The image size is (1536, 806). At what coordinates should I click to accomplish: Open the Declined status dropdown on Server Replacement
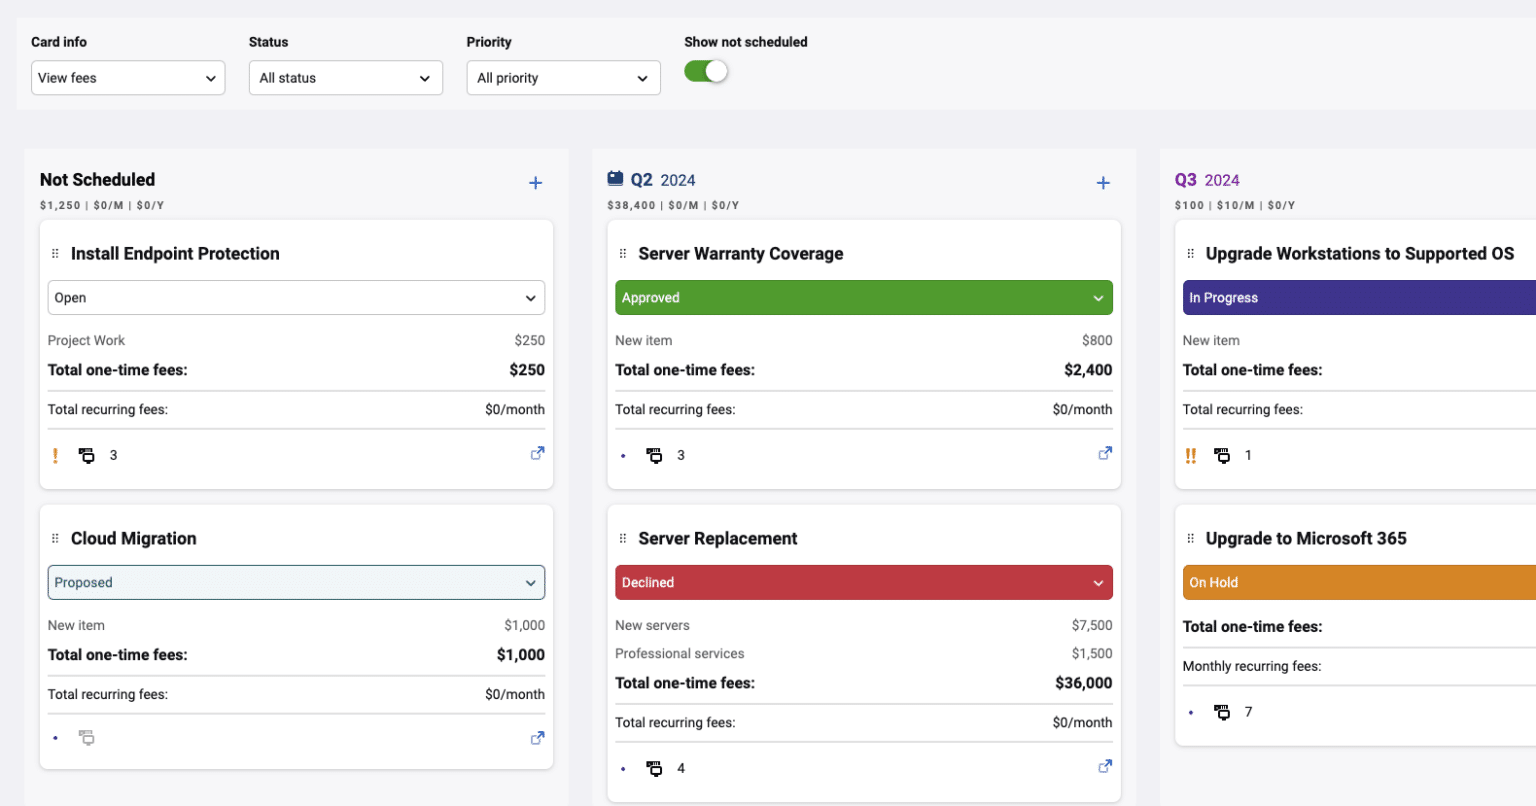point(863,582)
